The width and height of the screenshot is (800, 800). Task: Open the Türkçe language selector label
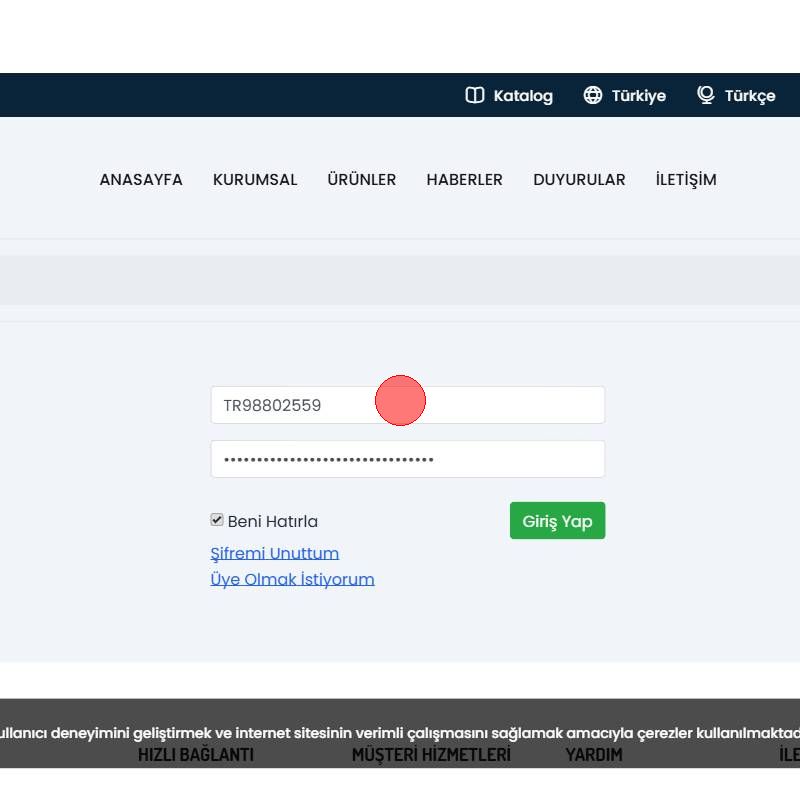[750, 96]
